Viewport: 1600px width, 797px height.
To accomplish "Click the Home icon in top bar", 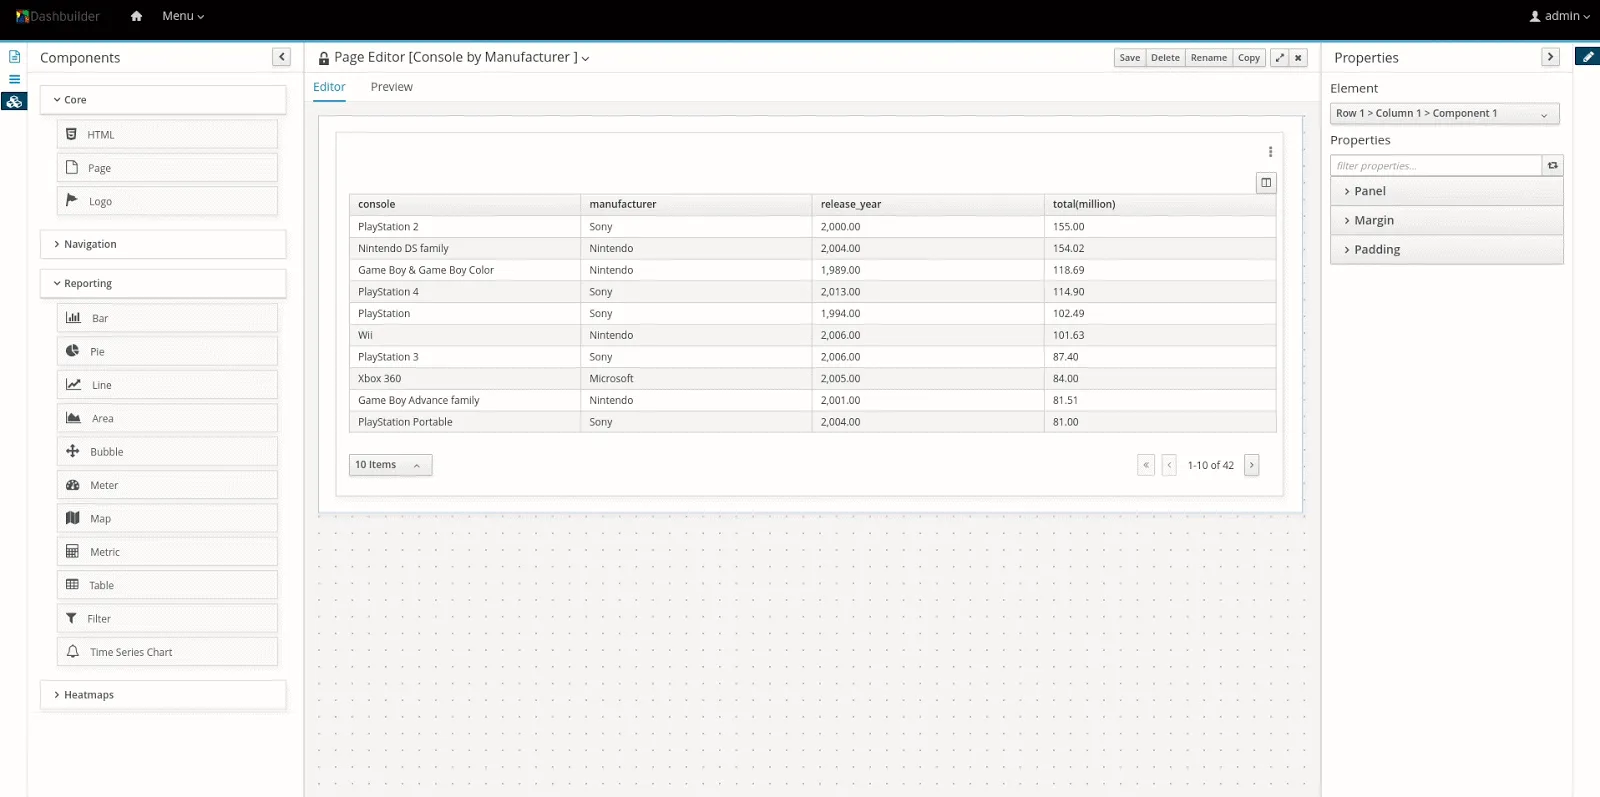I will point(136,16).
